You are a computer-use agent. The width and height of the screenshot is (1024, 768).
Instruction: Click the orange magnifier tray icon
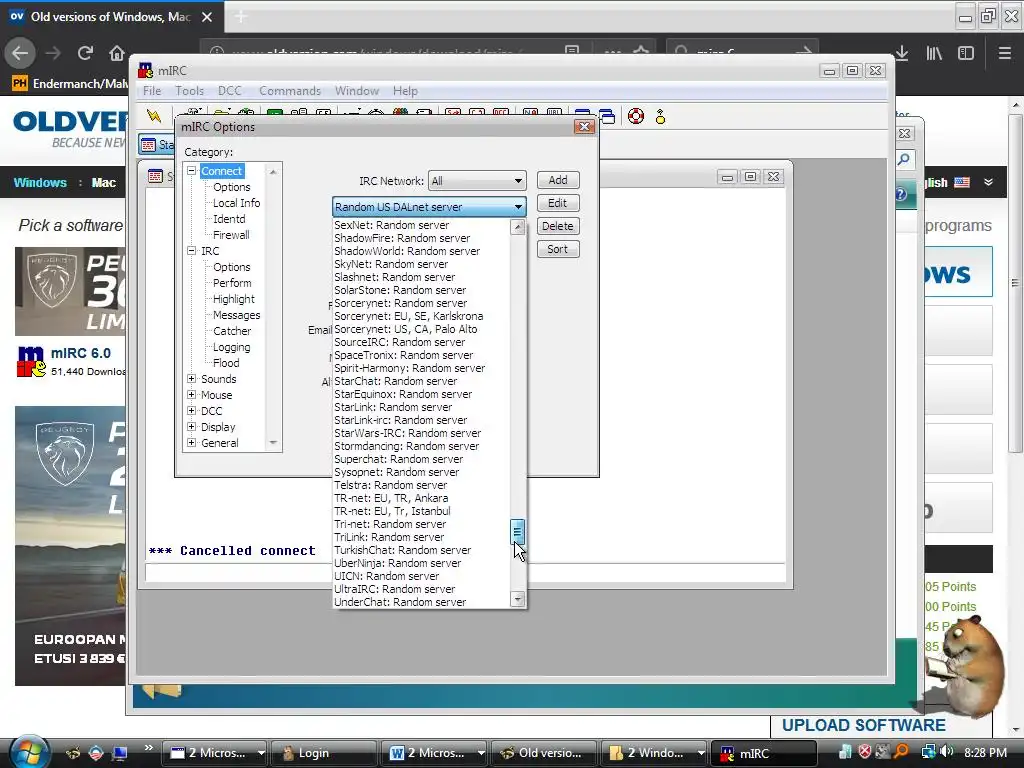[901, 752]
